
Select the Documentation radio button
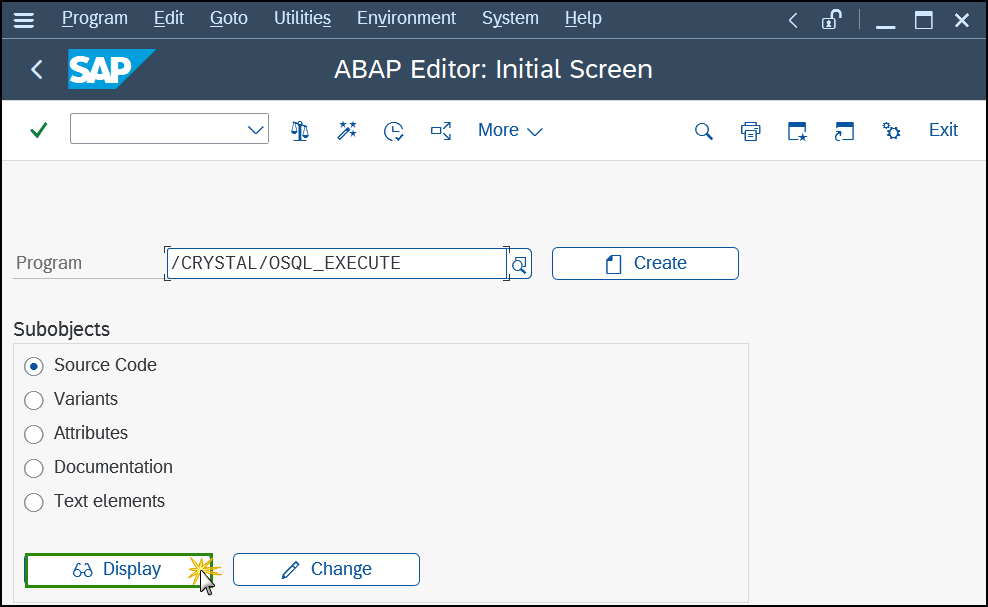[x=33, y=468]
